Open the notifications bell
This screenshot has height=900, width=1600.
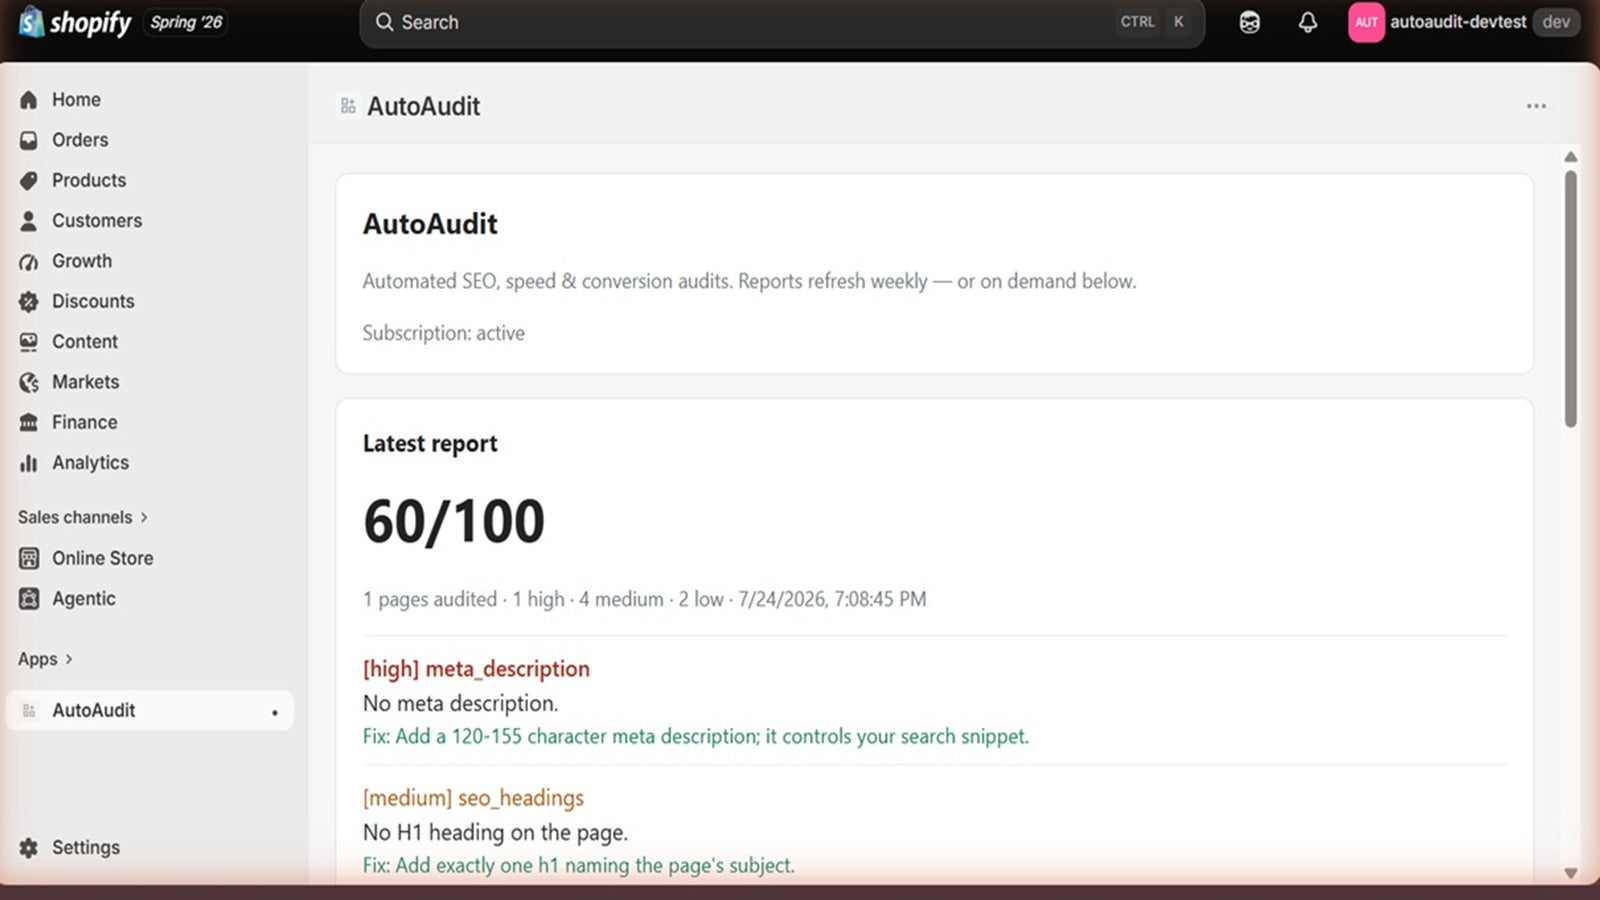(x=1308, y=22)
